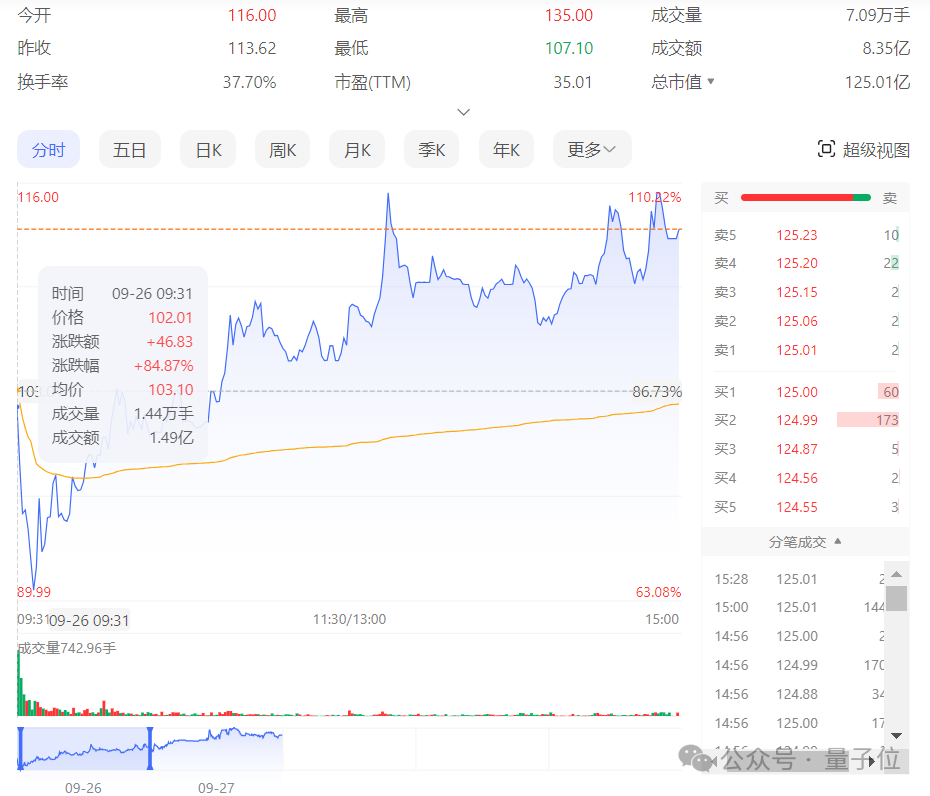Grab the left handle of date range slider

tap(19, 748)
